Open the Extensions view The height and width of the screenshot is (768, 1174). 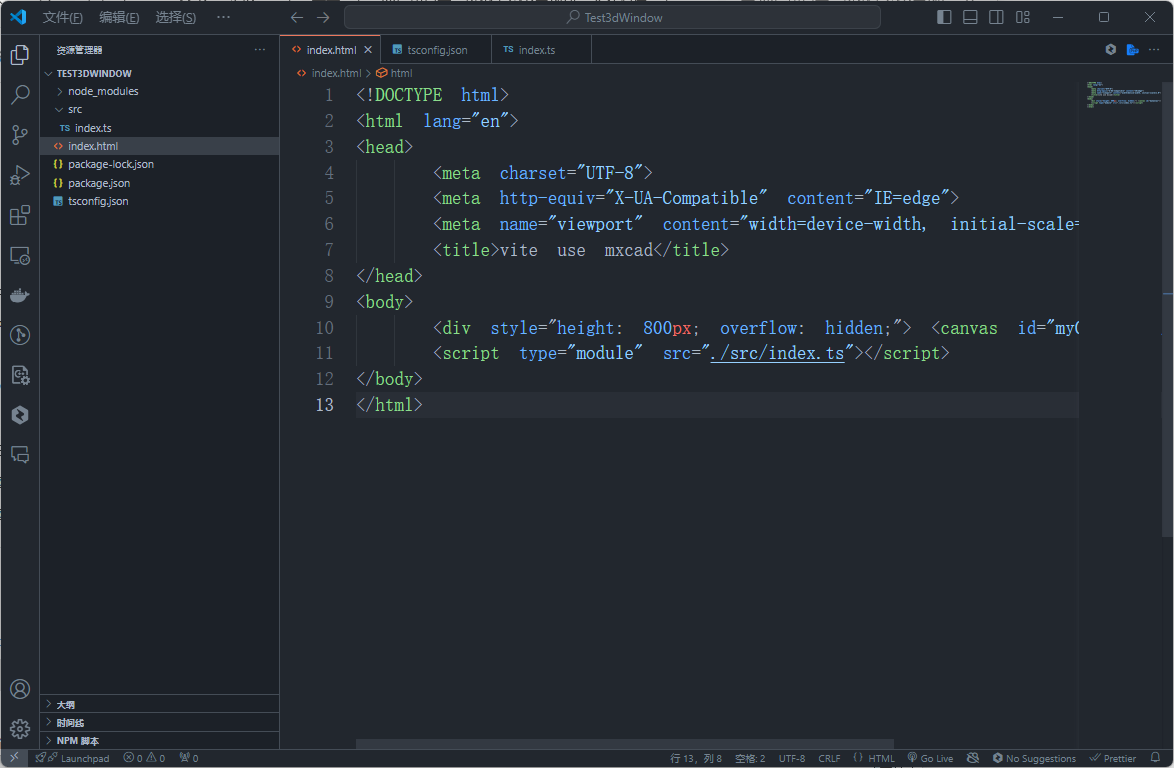(20, 215)
